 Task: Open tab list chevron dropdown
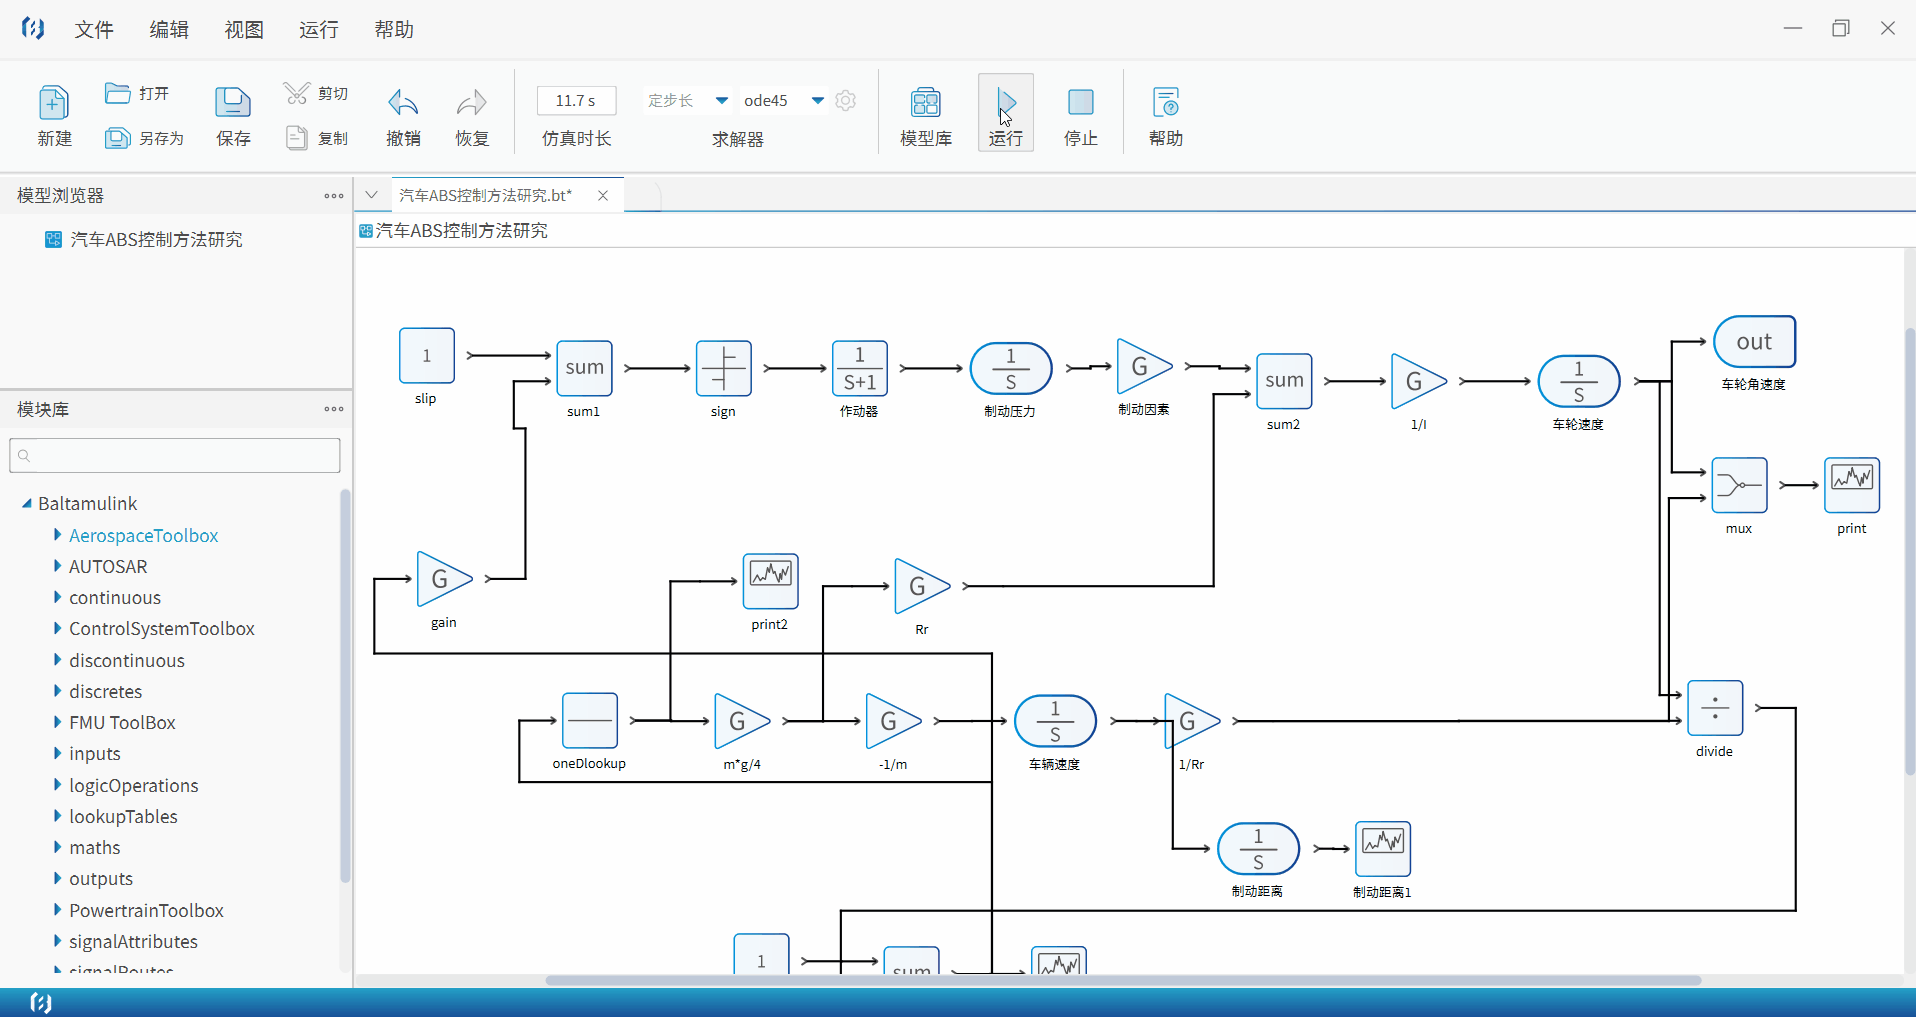tap(371, 195)
